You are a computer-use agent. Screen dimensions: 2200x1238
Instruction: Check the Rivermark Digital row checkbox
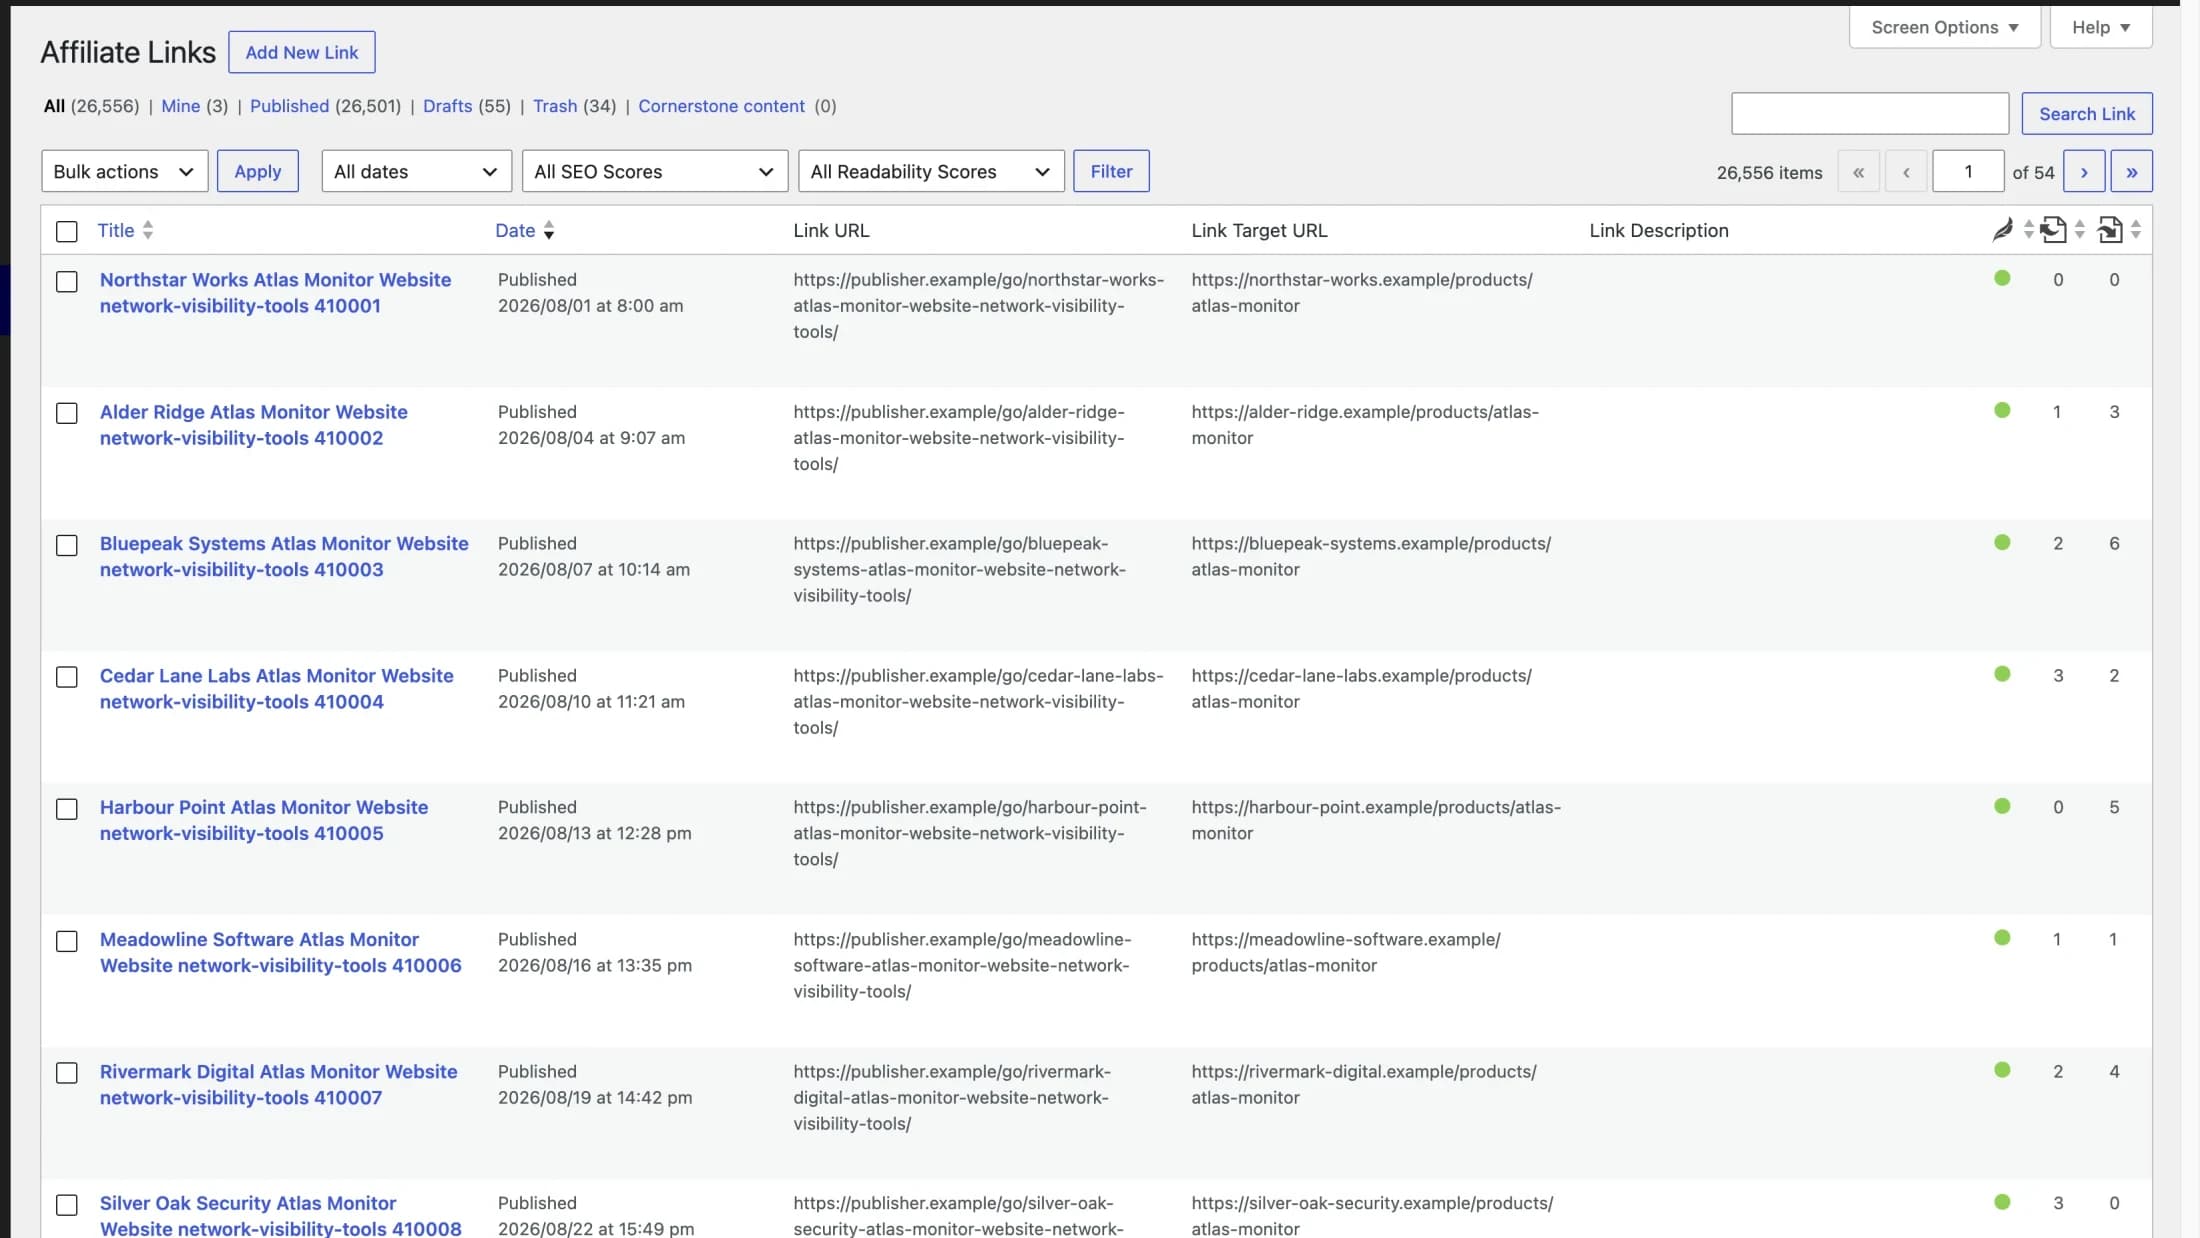tap(67, 1074)
